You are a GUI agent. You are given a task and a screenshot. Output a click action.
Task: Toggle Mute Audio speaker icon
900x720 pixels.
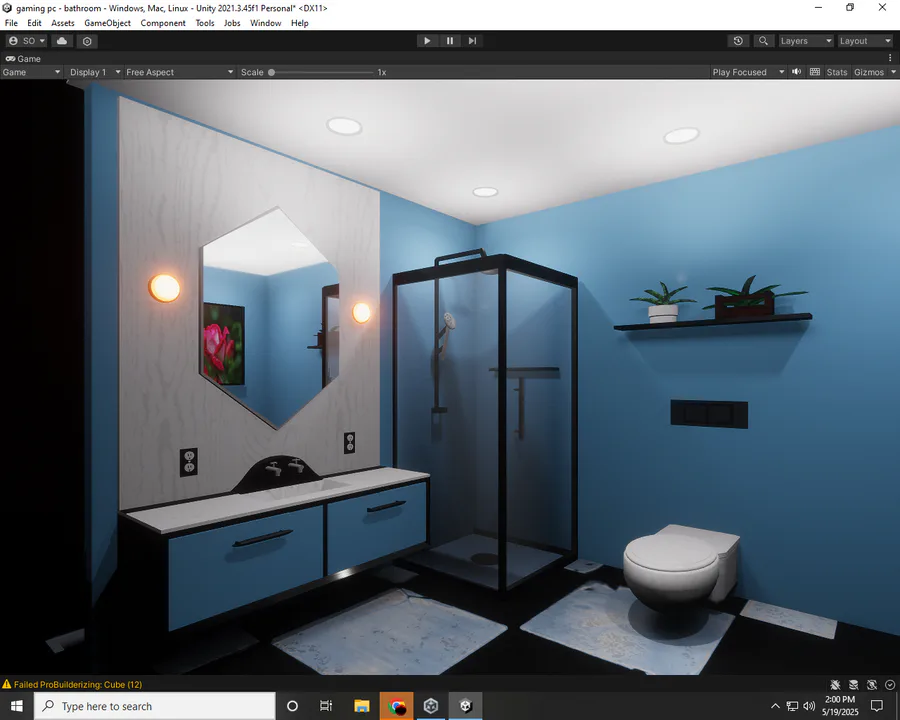pos(797,72)
